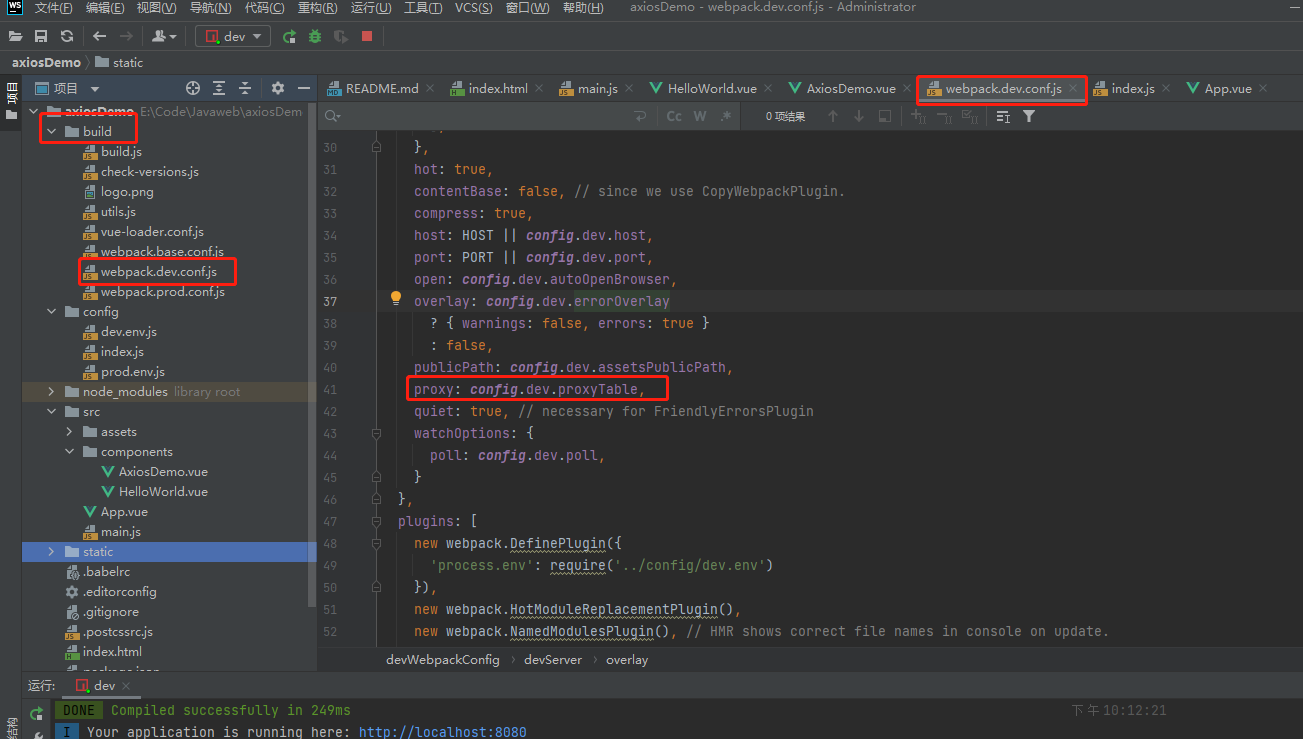Click the Save All disk icon
Viewport: 1303px width, 739px height.
[41, 36]
